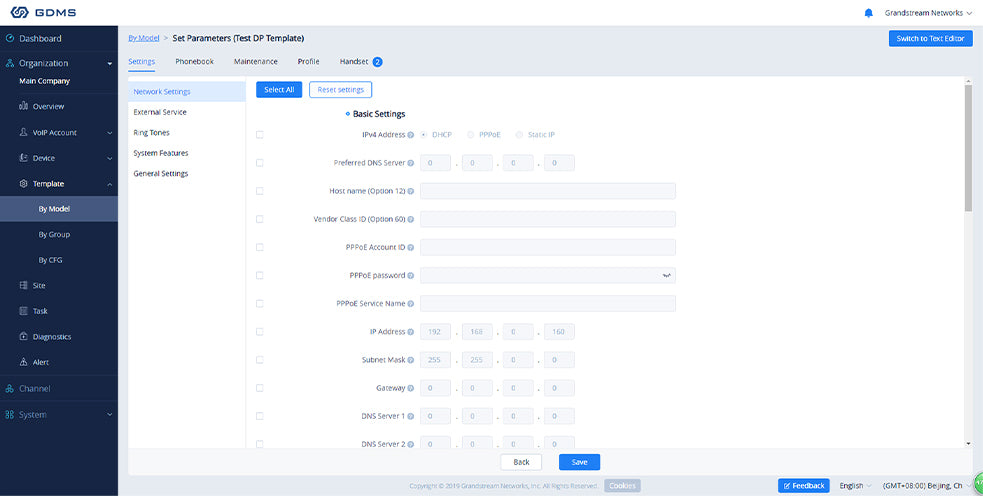The width and height of the screenshot is (983, 496).
Task: Click the Channel sidebar icon
Action: click(x=9, y=389)
